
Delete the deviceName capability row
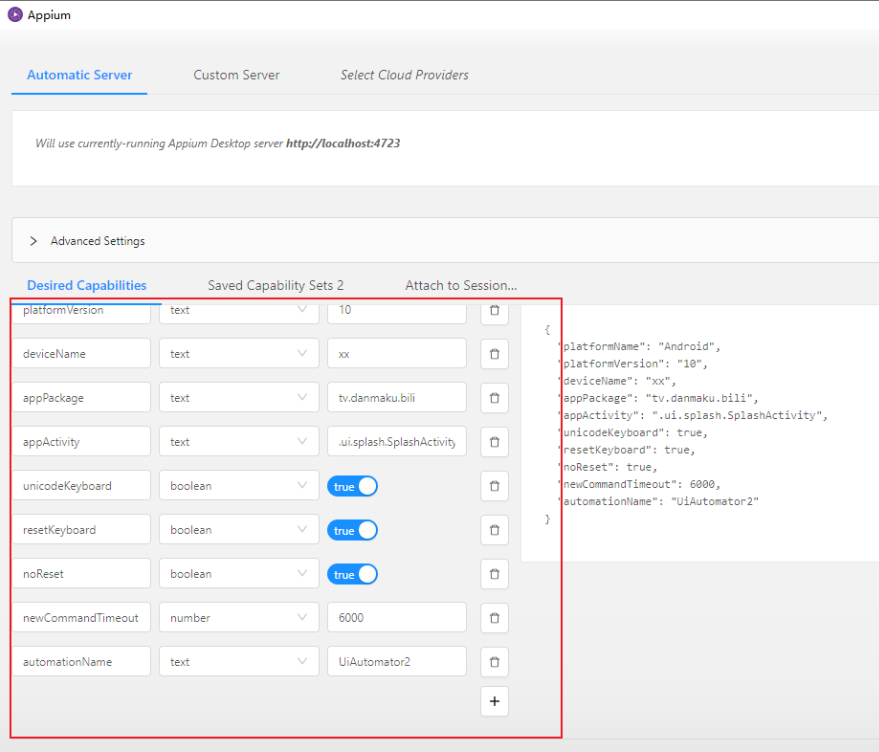pyautogui.click(x=494, y=354)
